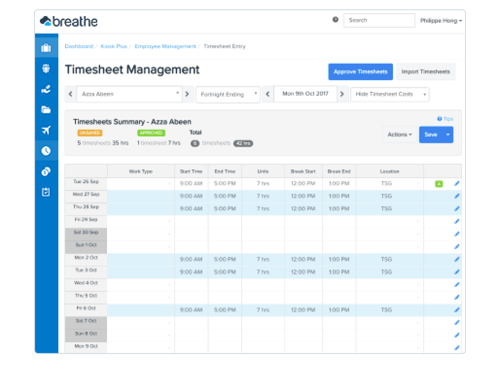Open Location dropdown for Tue 26 Sep

coord(389,184)
